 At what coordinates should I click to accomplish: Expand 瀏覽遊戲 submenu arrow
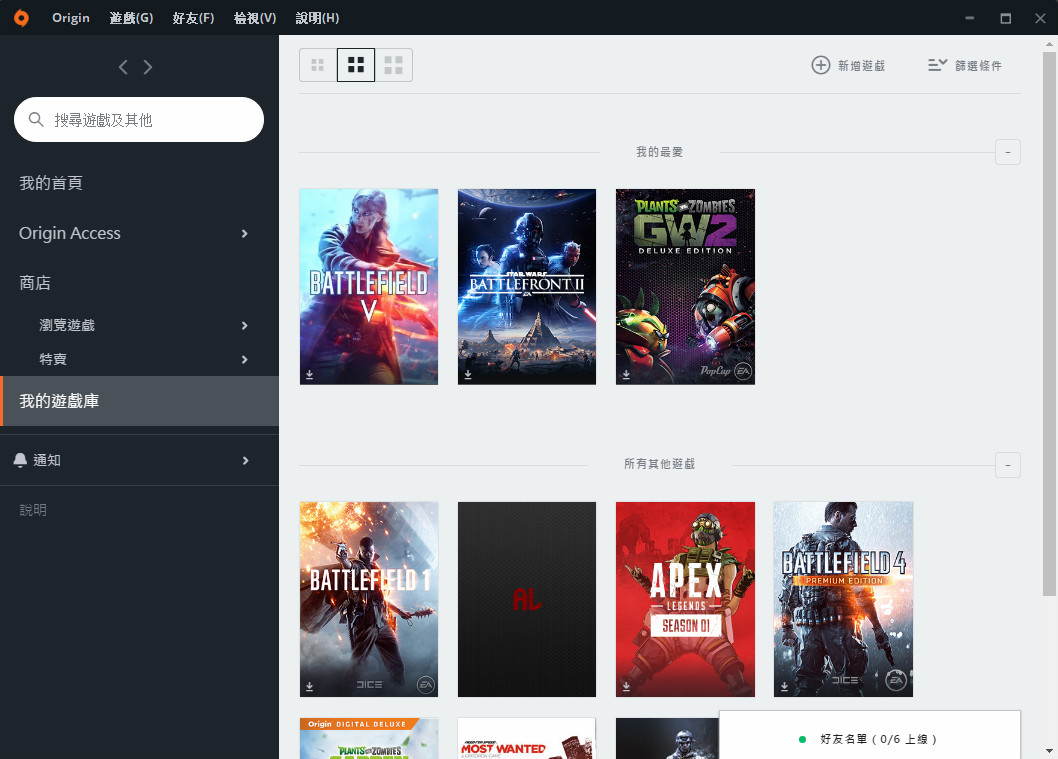point(245,325)
